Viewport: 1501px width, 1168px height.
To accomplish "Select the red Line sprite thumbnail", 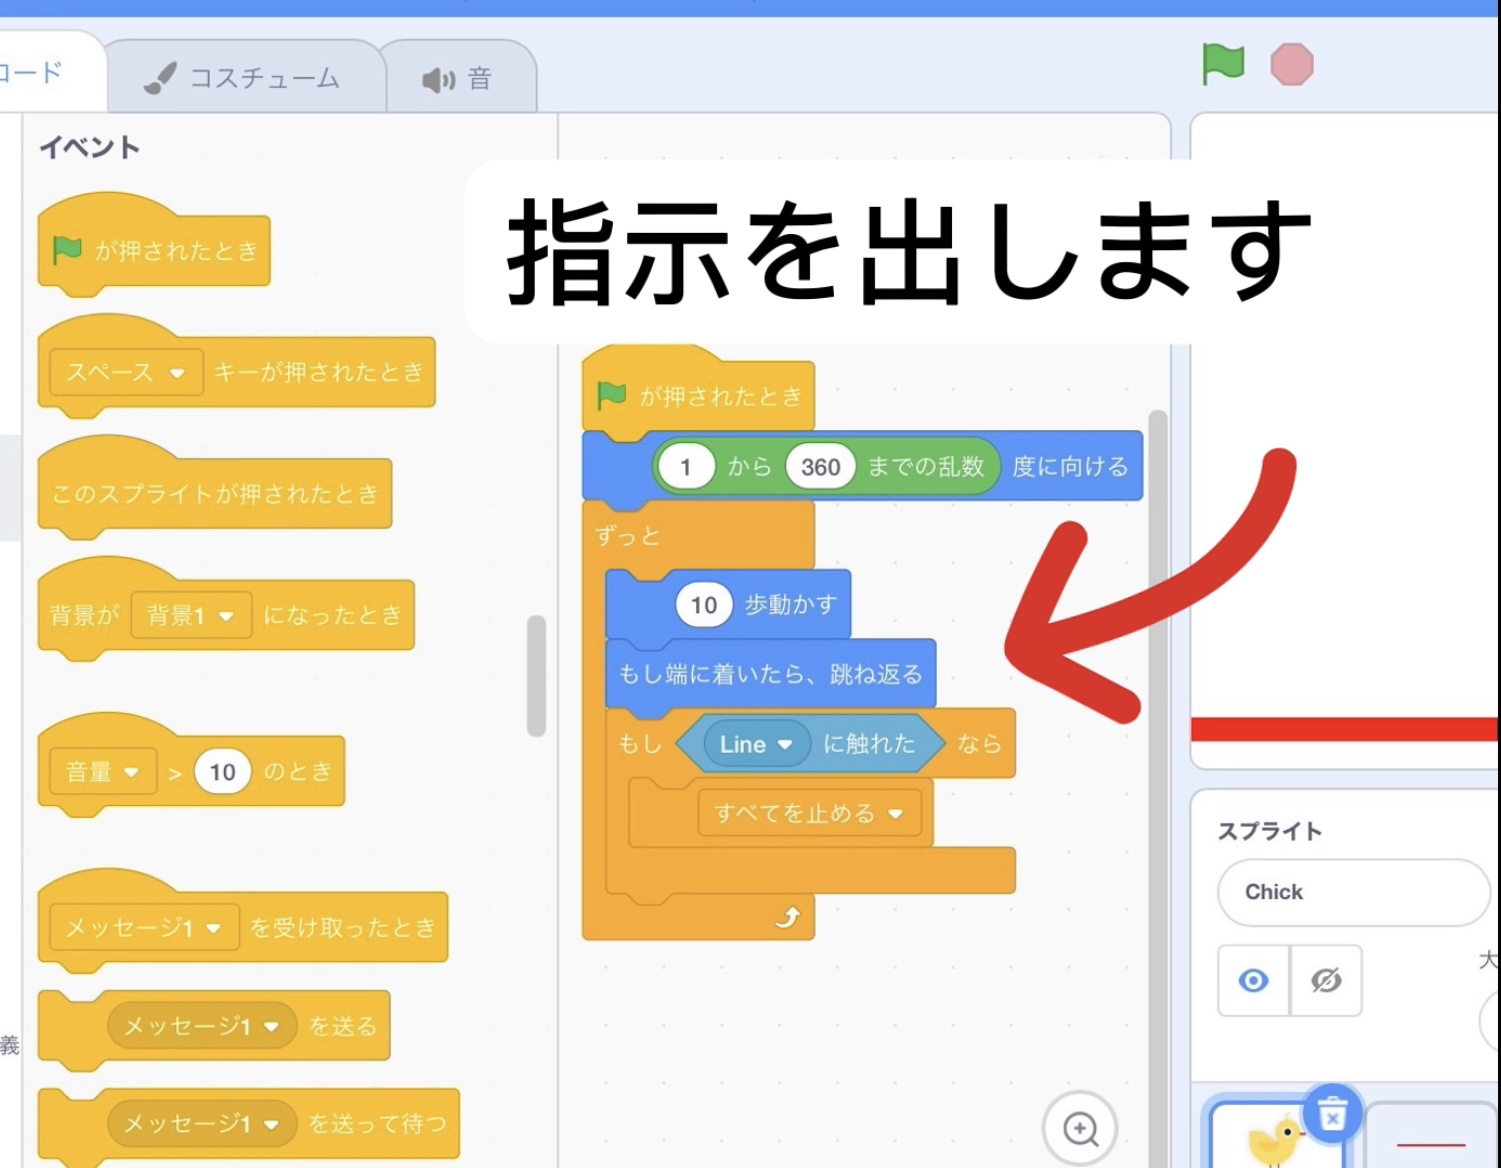I will click(x=1431, y=1142).
